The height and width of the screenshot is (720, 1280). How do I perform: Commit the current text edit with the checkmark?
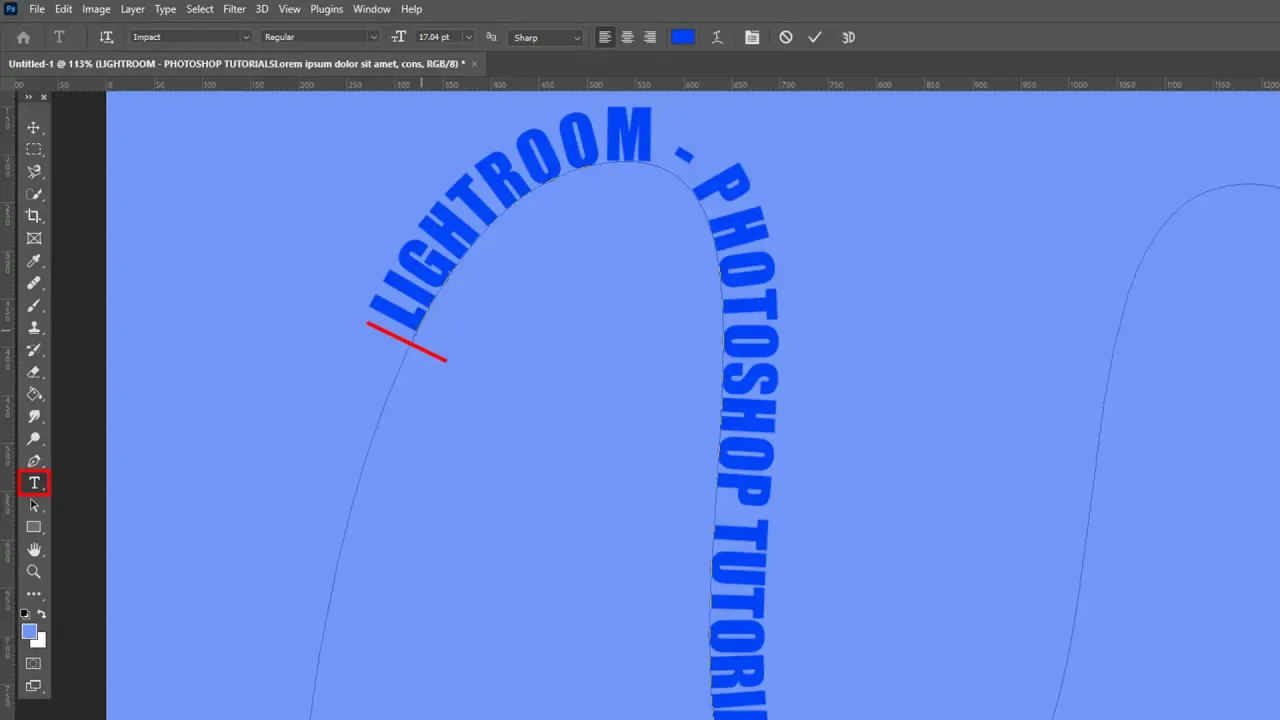[814, 37]
